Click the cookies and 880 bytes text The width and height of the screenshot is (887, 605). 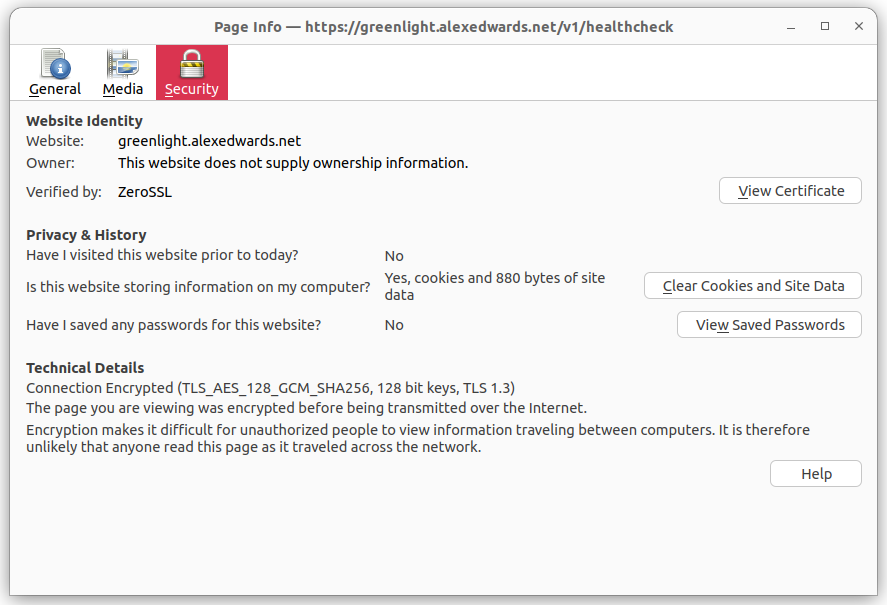point(495,286)
